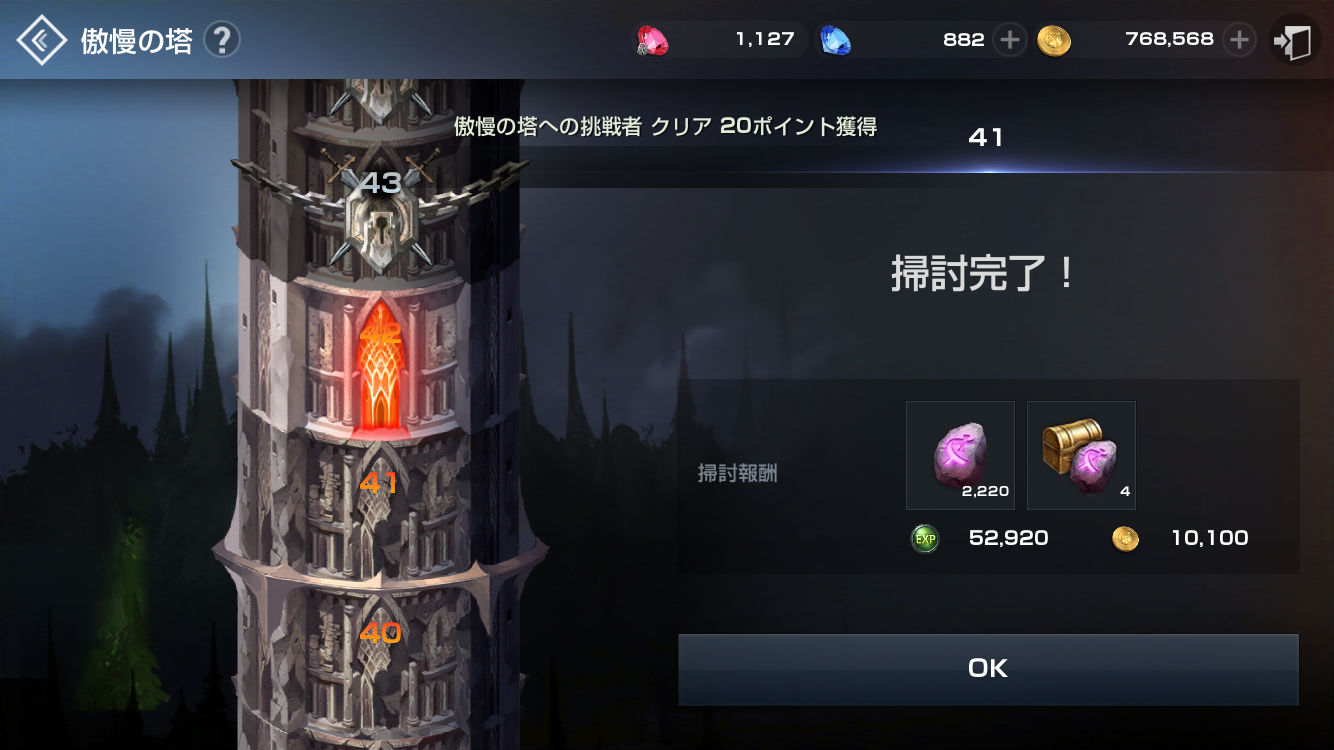Select the glowing red floor 42 gate
Screen dimensions: 1334x750
381,367
